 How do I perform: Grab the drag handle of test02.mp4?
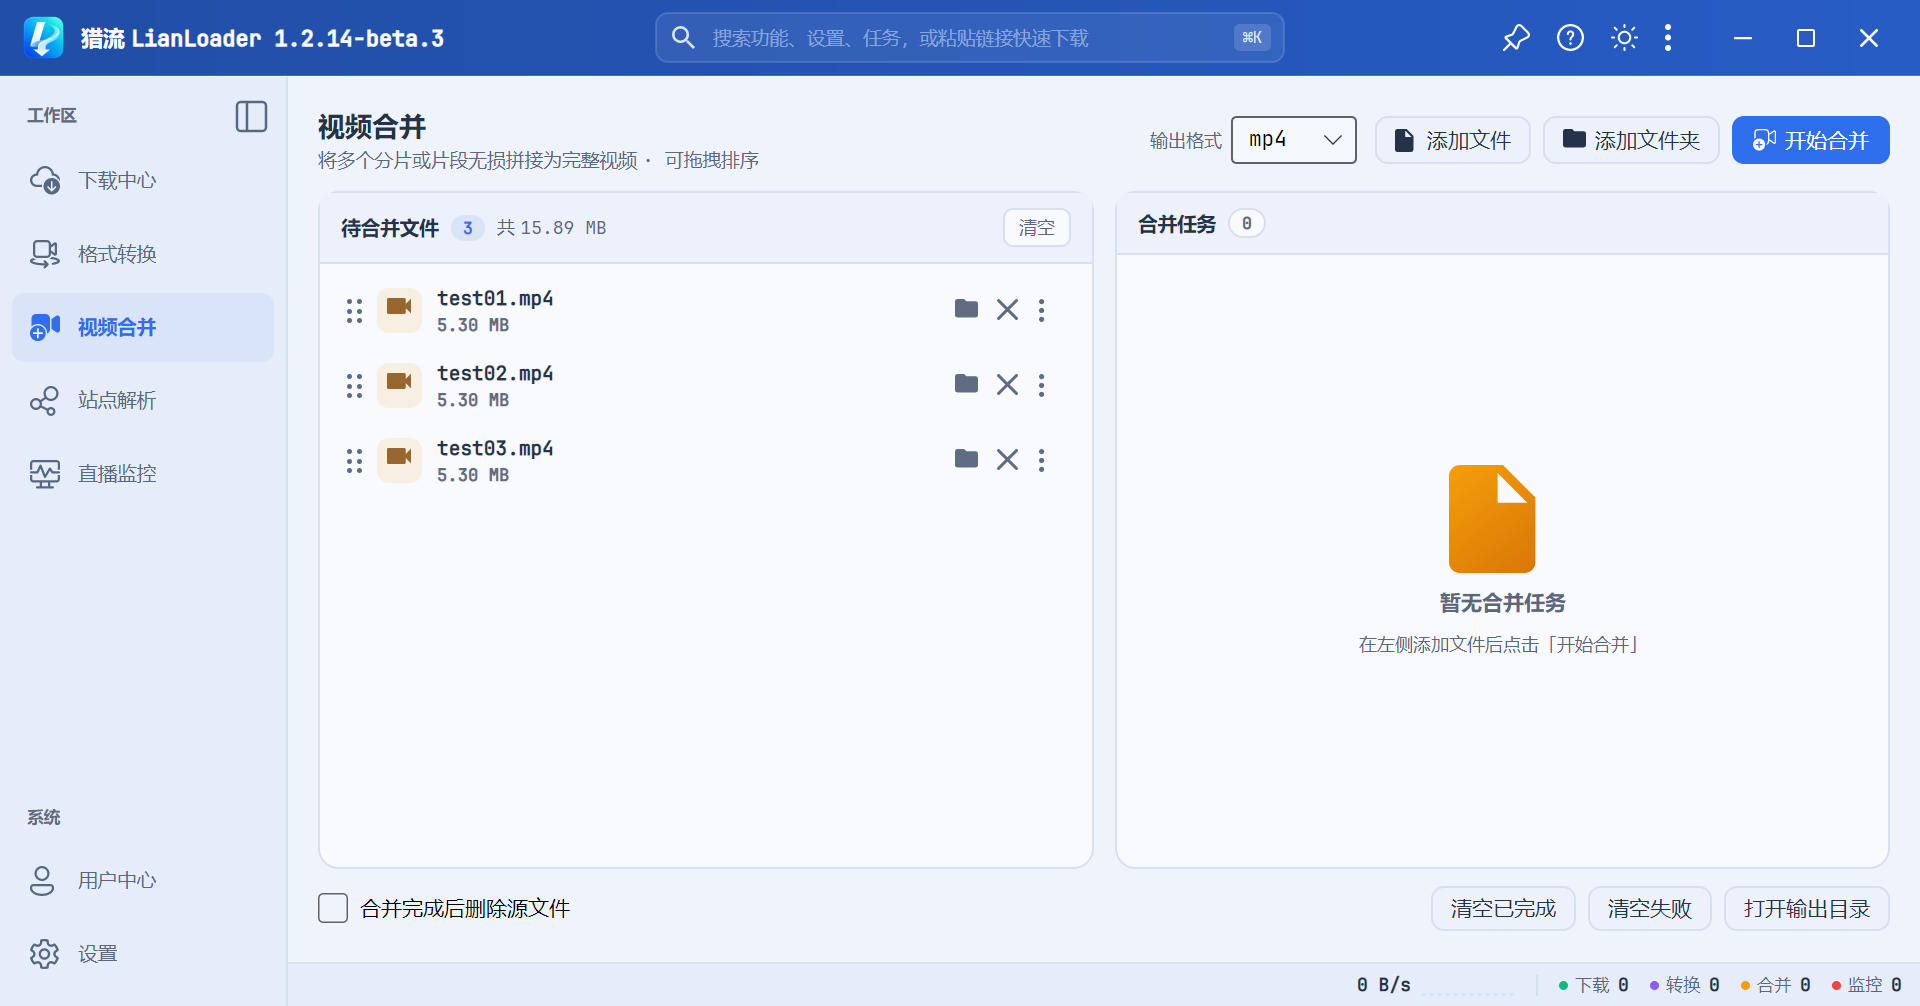point(354,386)
